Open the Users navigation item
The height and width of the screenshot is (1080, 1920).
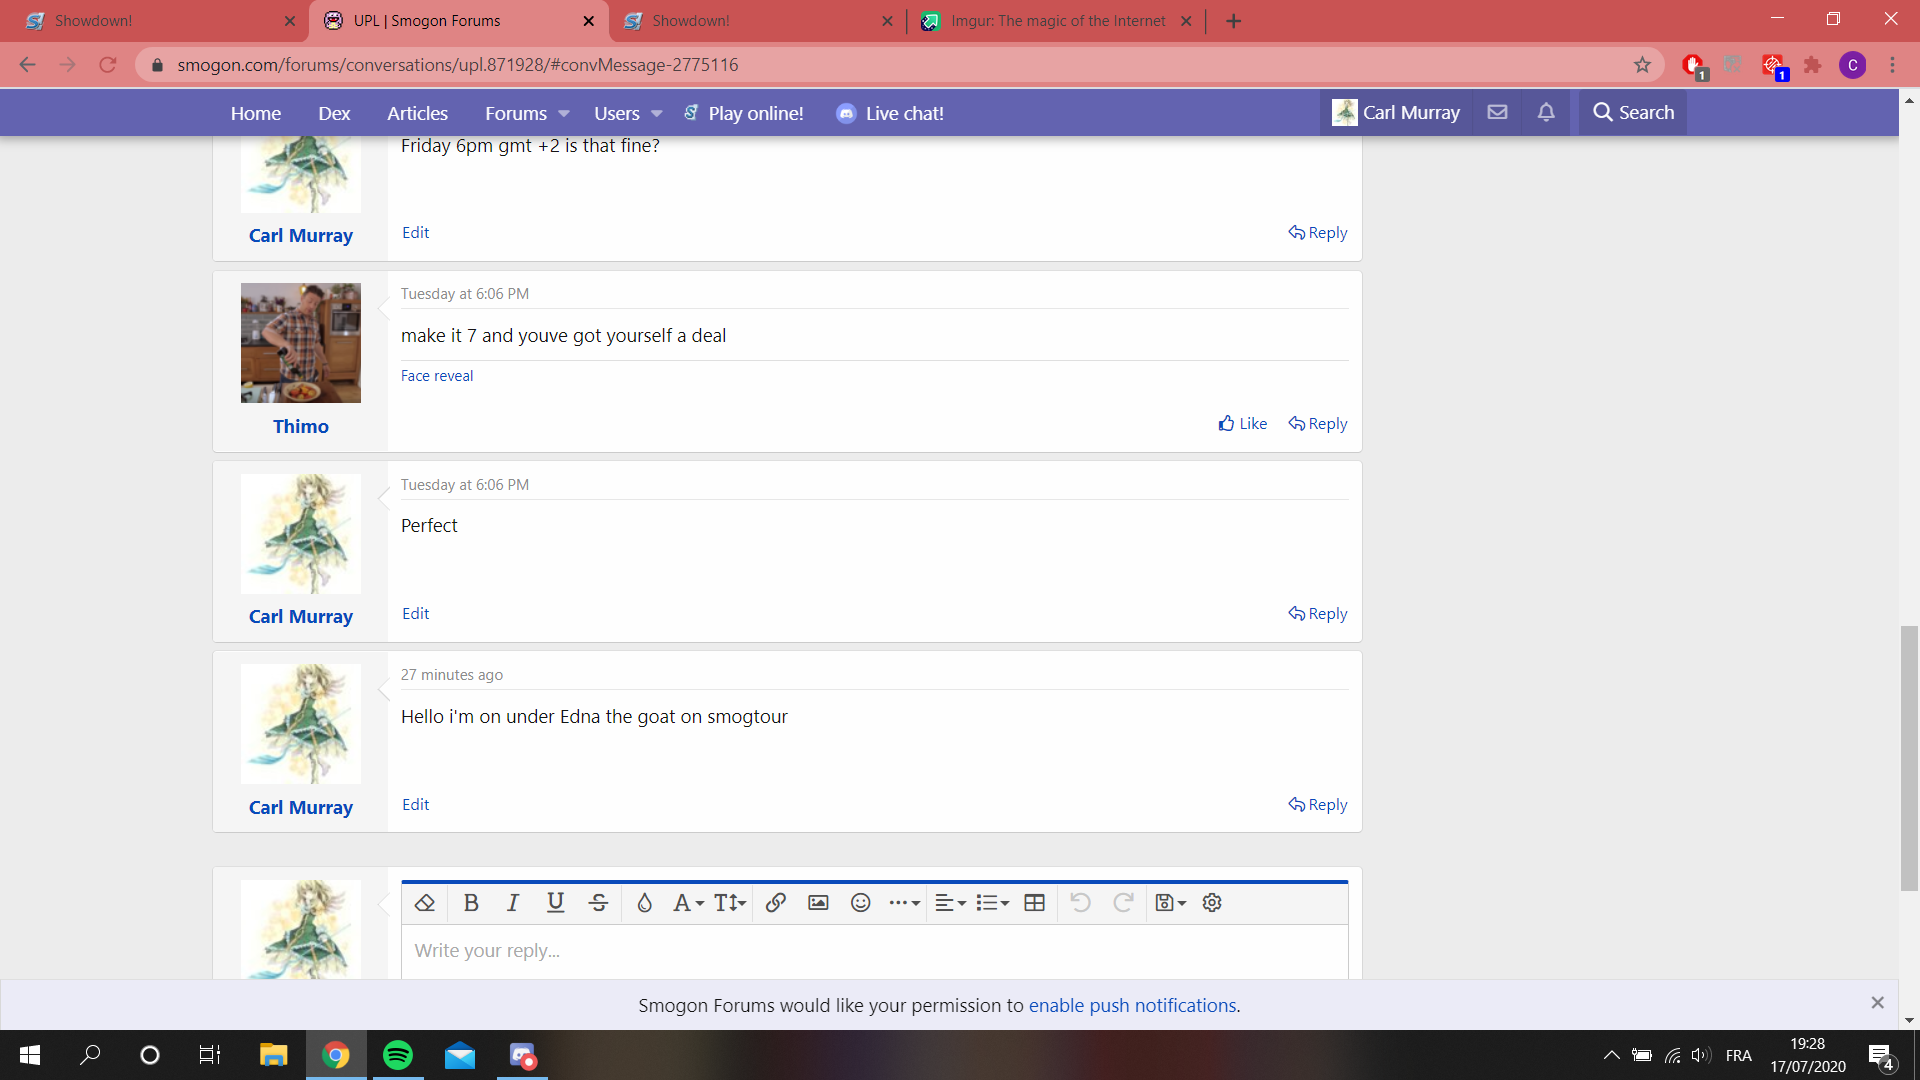(x=617, y=113)
